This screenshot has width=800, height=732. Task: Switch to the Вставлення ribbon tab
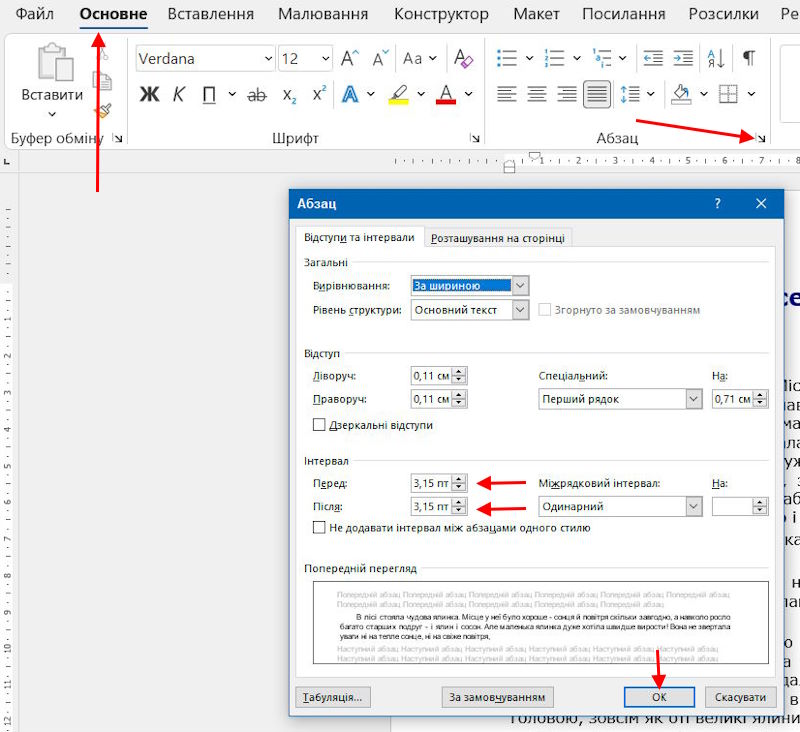pos(211,14)
